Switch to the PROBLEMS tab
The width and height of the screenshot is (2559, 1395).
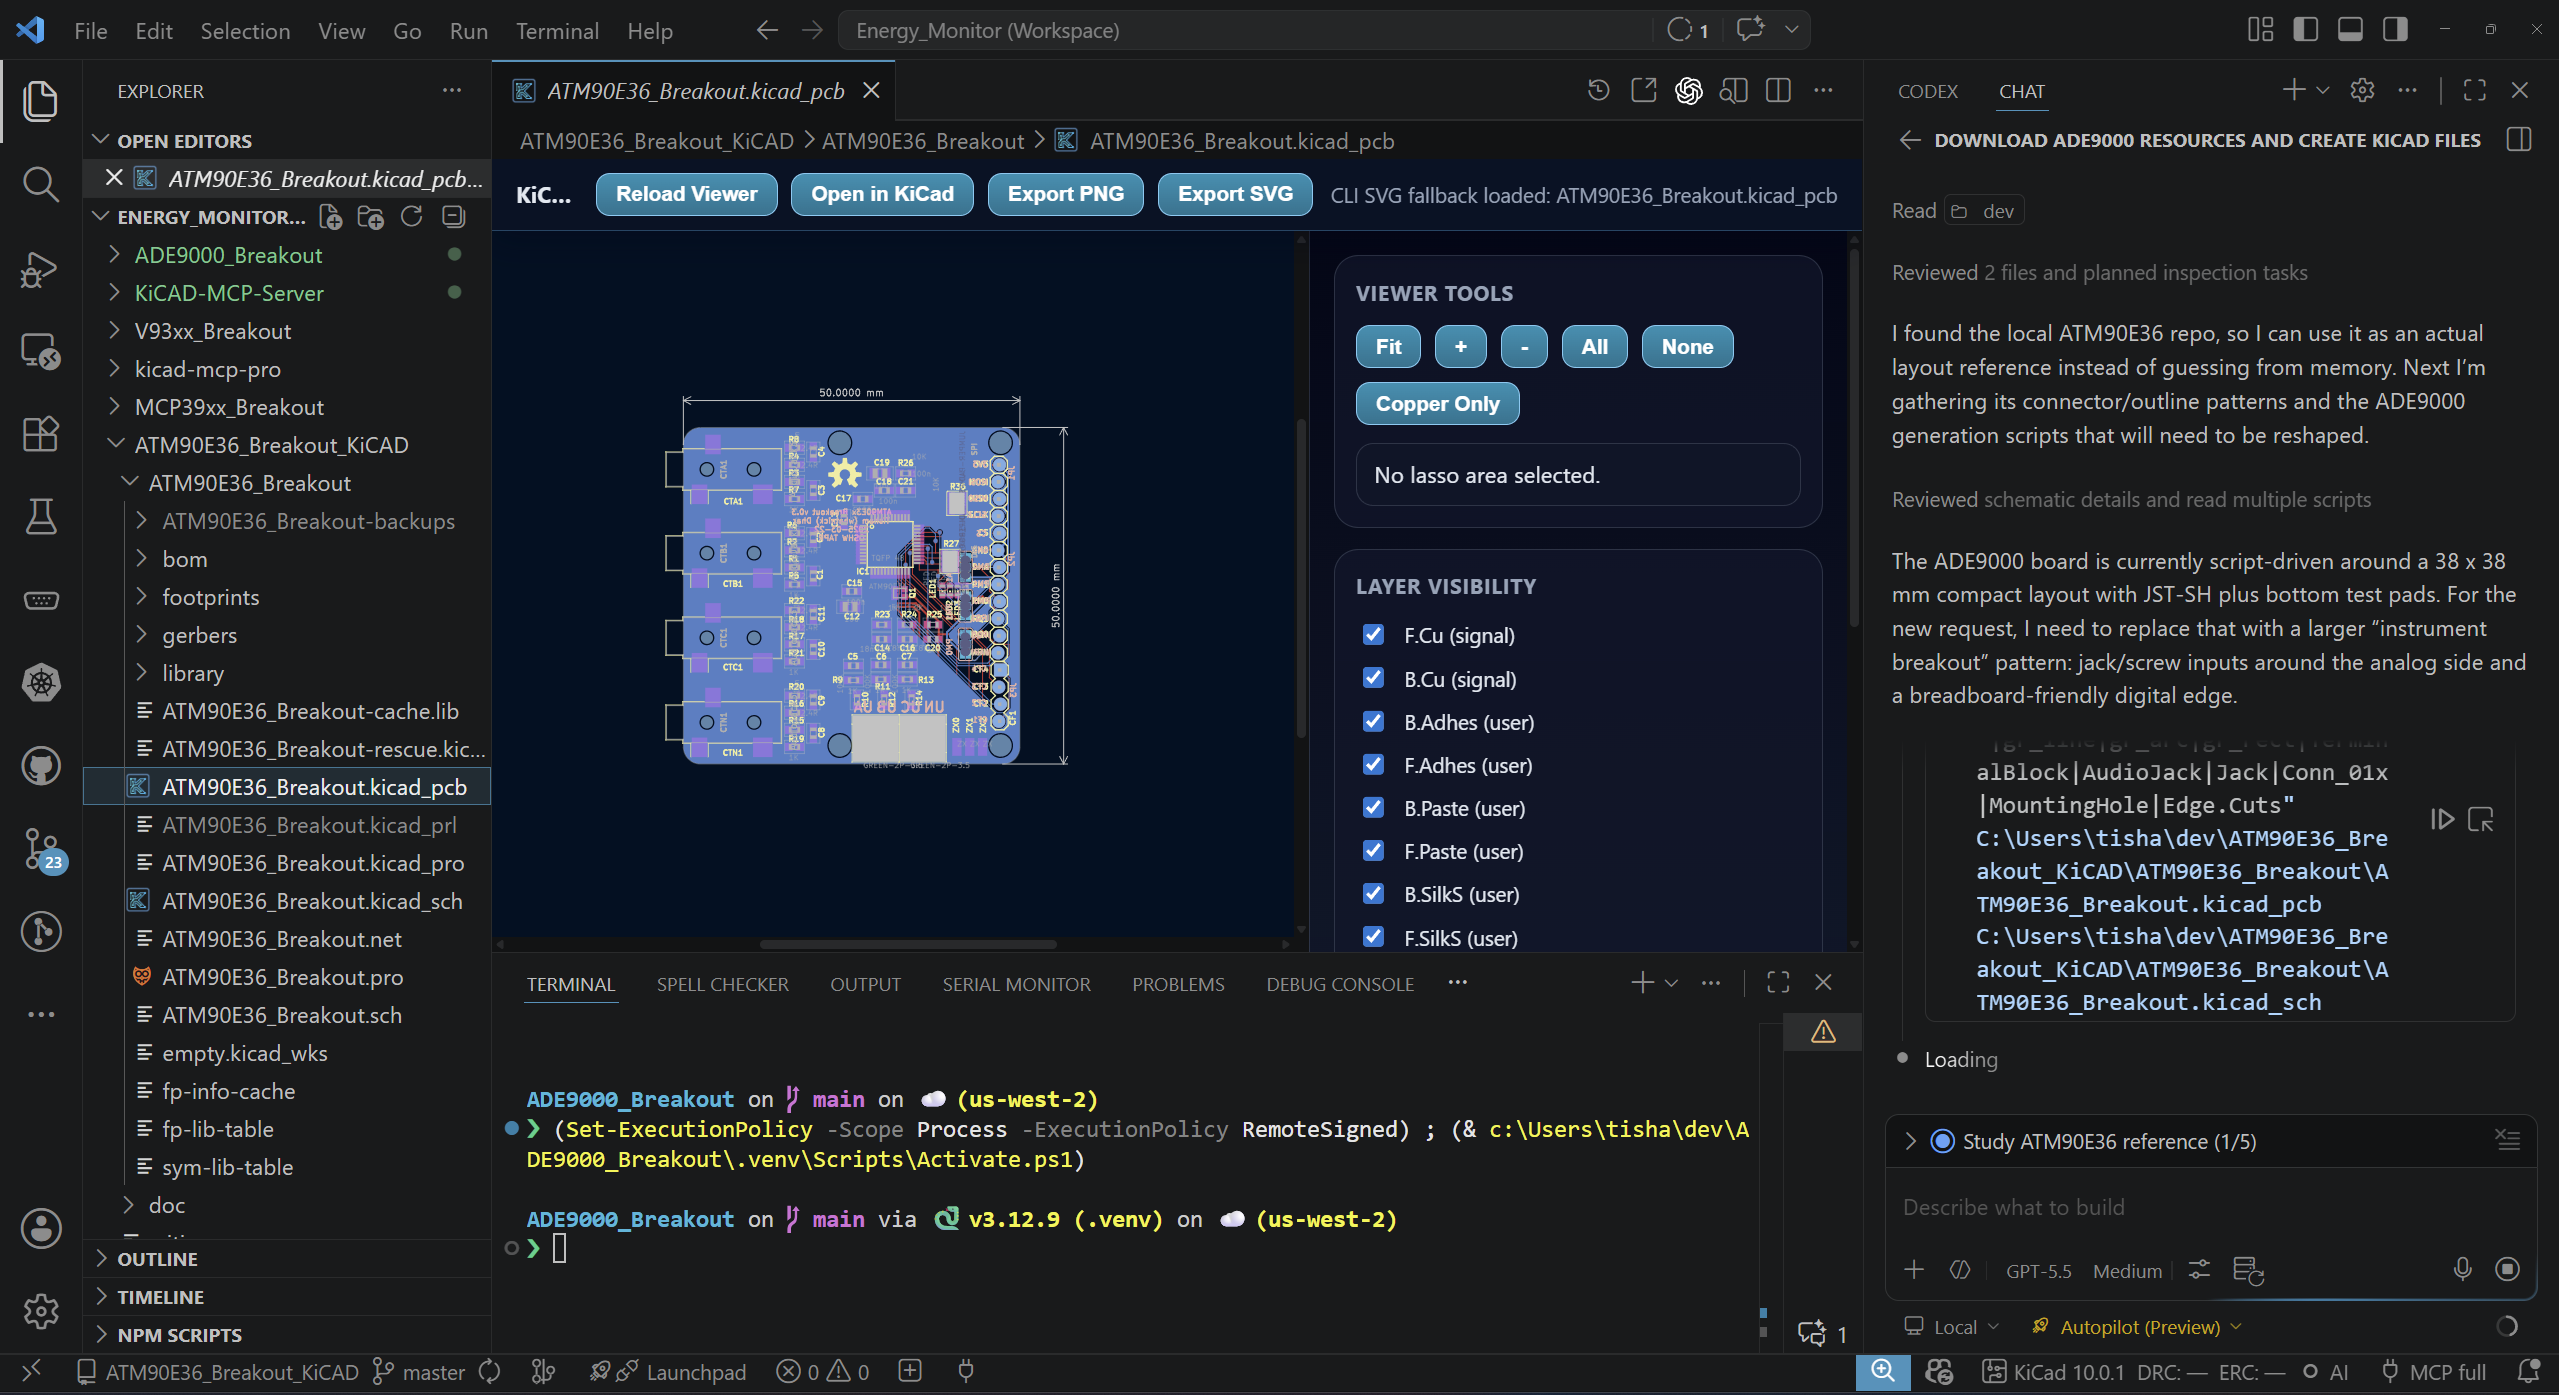1177,984
